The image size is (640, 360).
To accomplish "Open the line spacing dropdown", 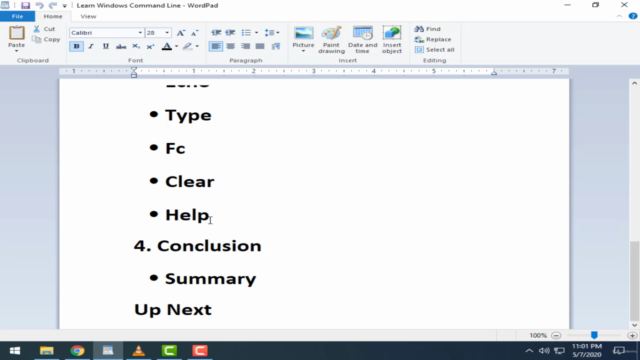I will point(271,33).
